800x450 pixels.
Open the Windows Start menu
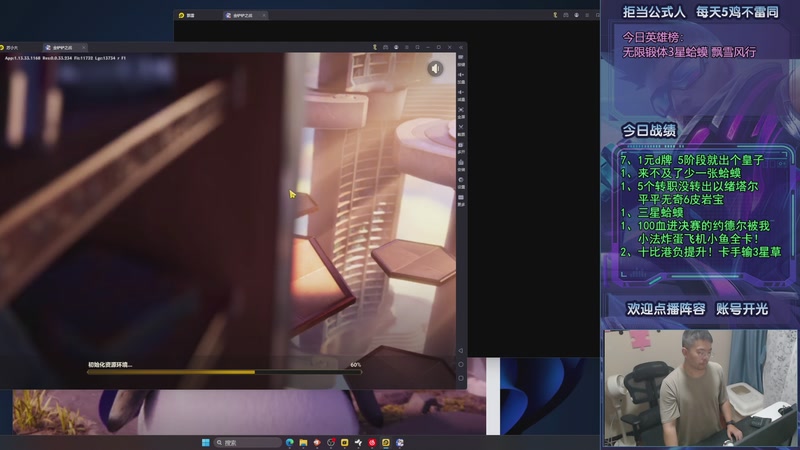pyautogui.click(x=206, y=442)
